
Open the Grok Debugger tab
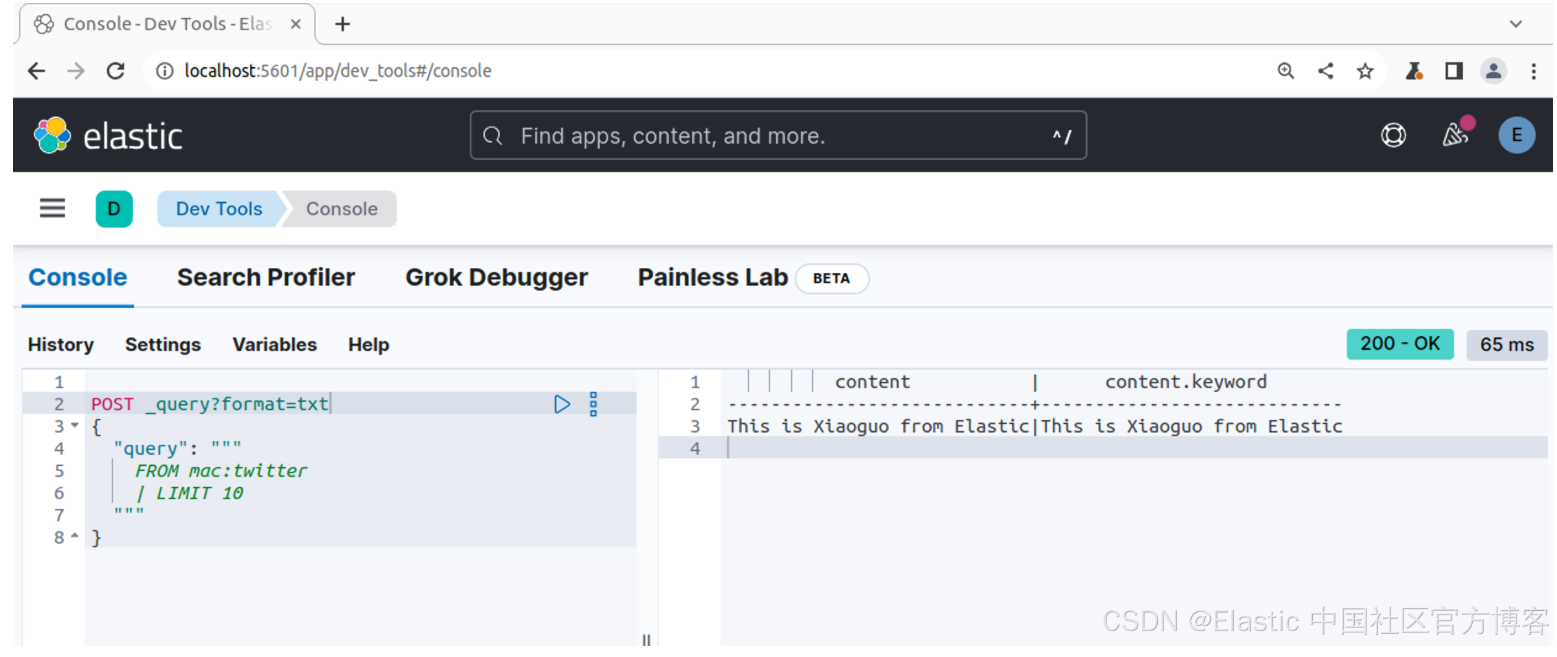click(496, 278)
